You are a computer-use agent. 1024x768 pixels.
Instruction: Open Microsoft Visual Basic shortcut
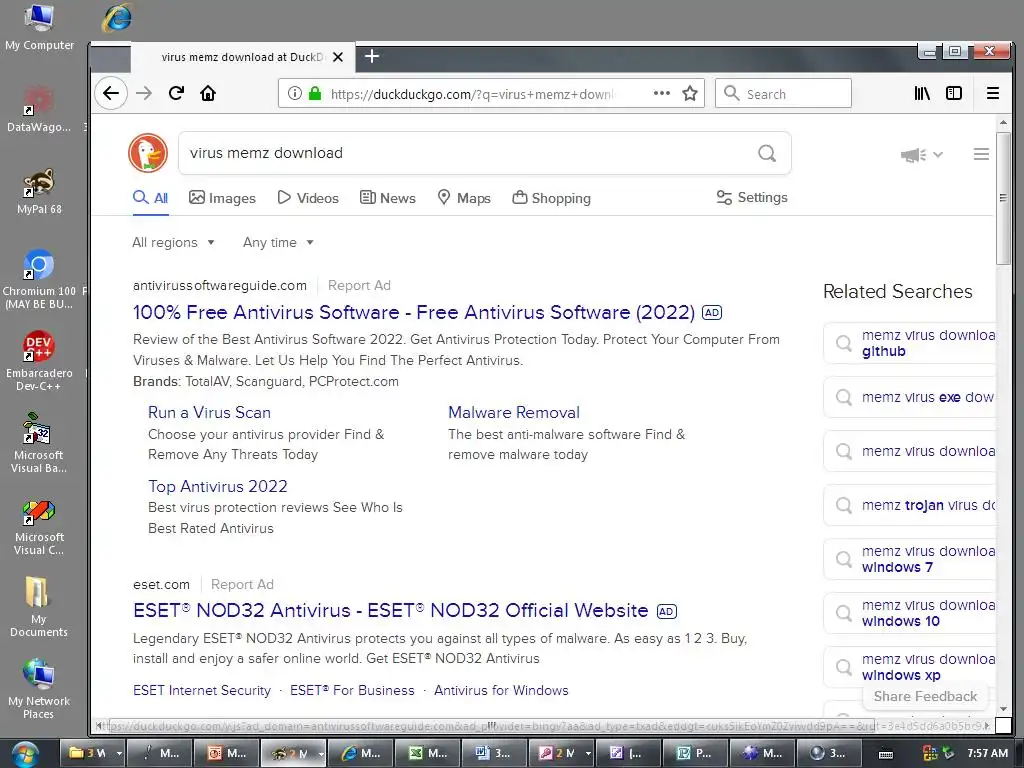[x=39, y=443]
